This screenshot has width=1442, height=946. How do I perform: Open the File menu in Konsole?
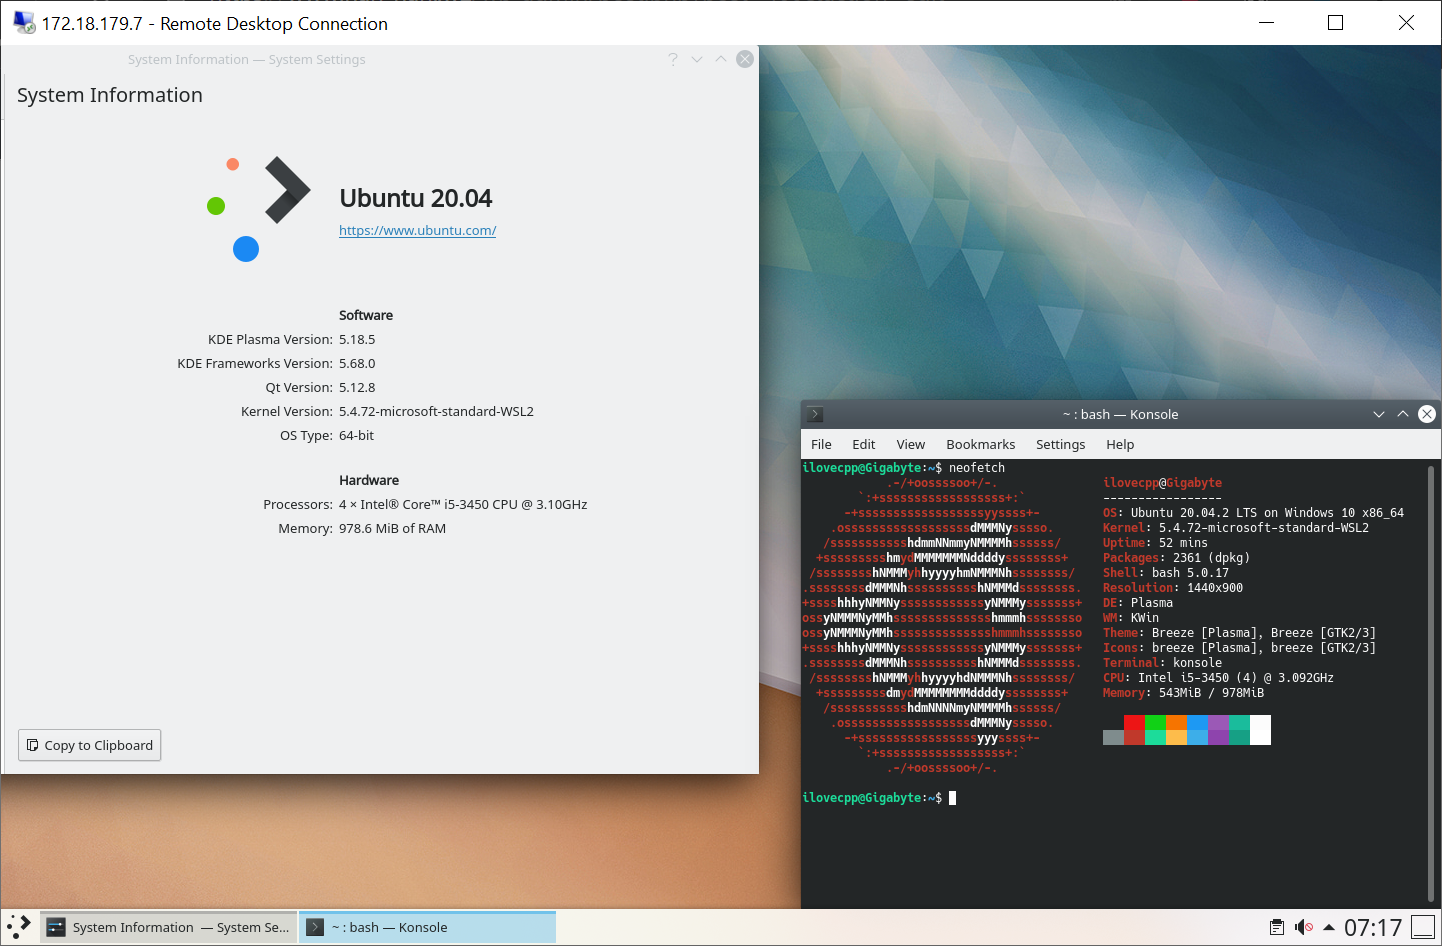[x=821, y=444]
